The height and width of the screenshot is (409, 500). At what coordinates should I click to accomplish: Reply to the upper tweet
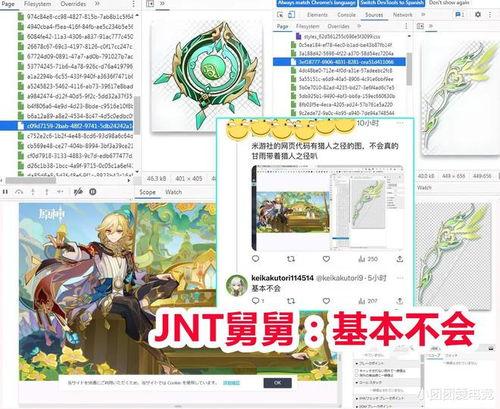256,258
